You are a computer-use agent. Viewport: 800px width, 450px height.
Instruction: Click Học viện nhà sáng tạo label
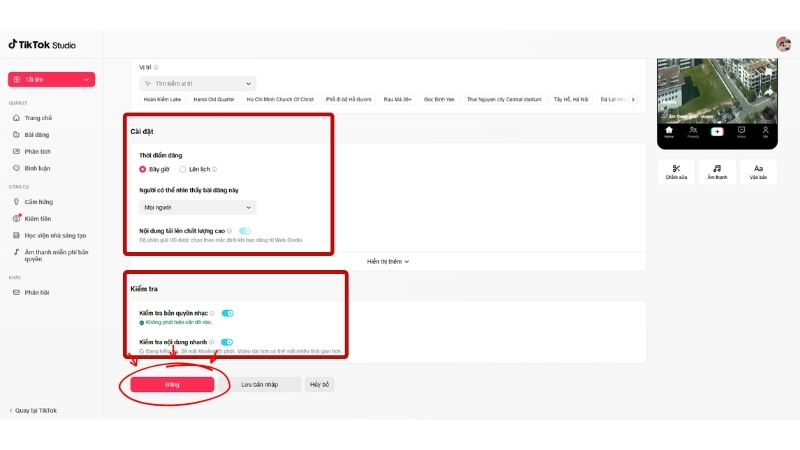point(55,236)
